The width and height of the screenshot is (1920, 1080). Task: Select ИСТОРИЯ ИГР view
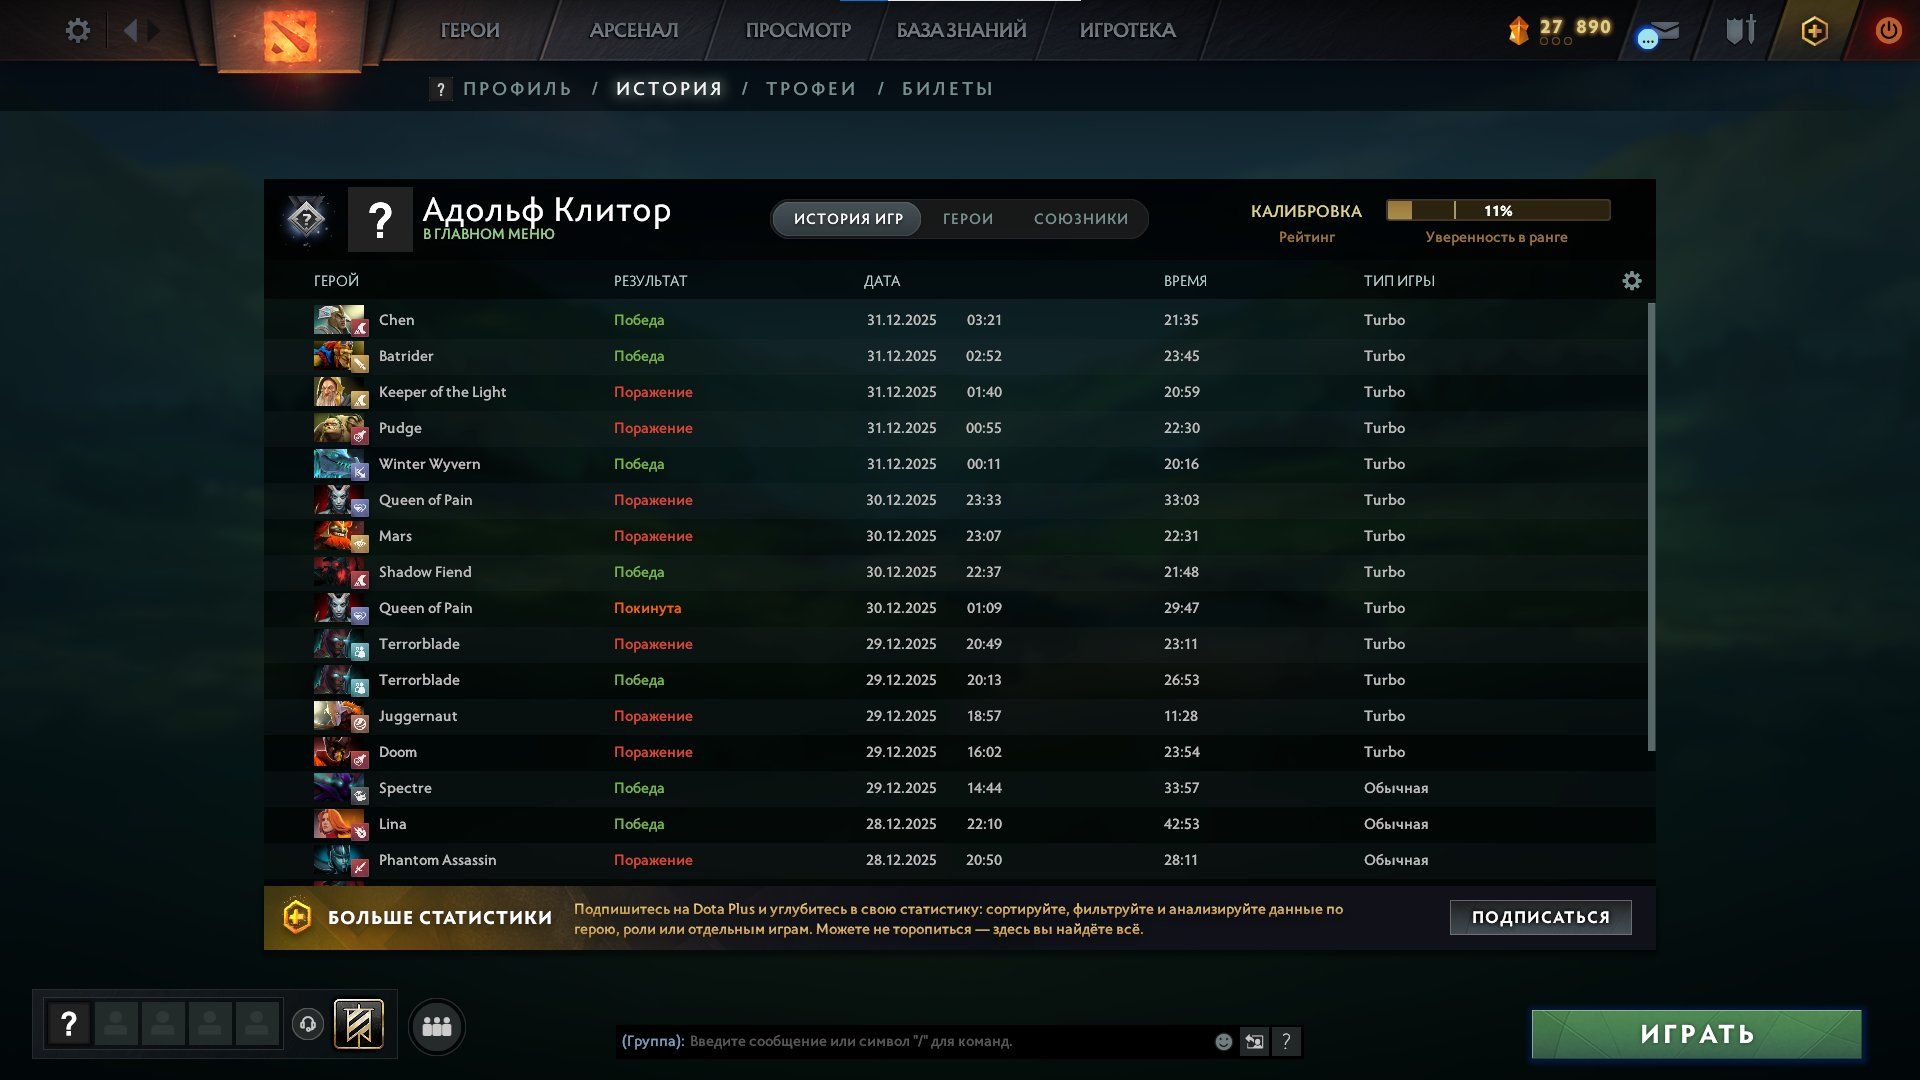coord(848,219)
